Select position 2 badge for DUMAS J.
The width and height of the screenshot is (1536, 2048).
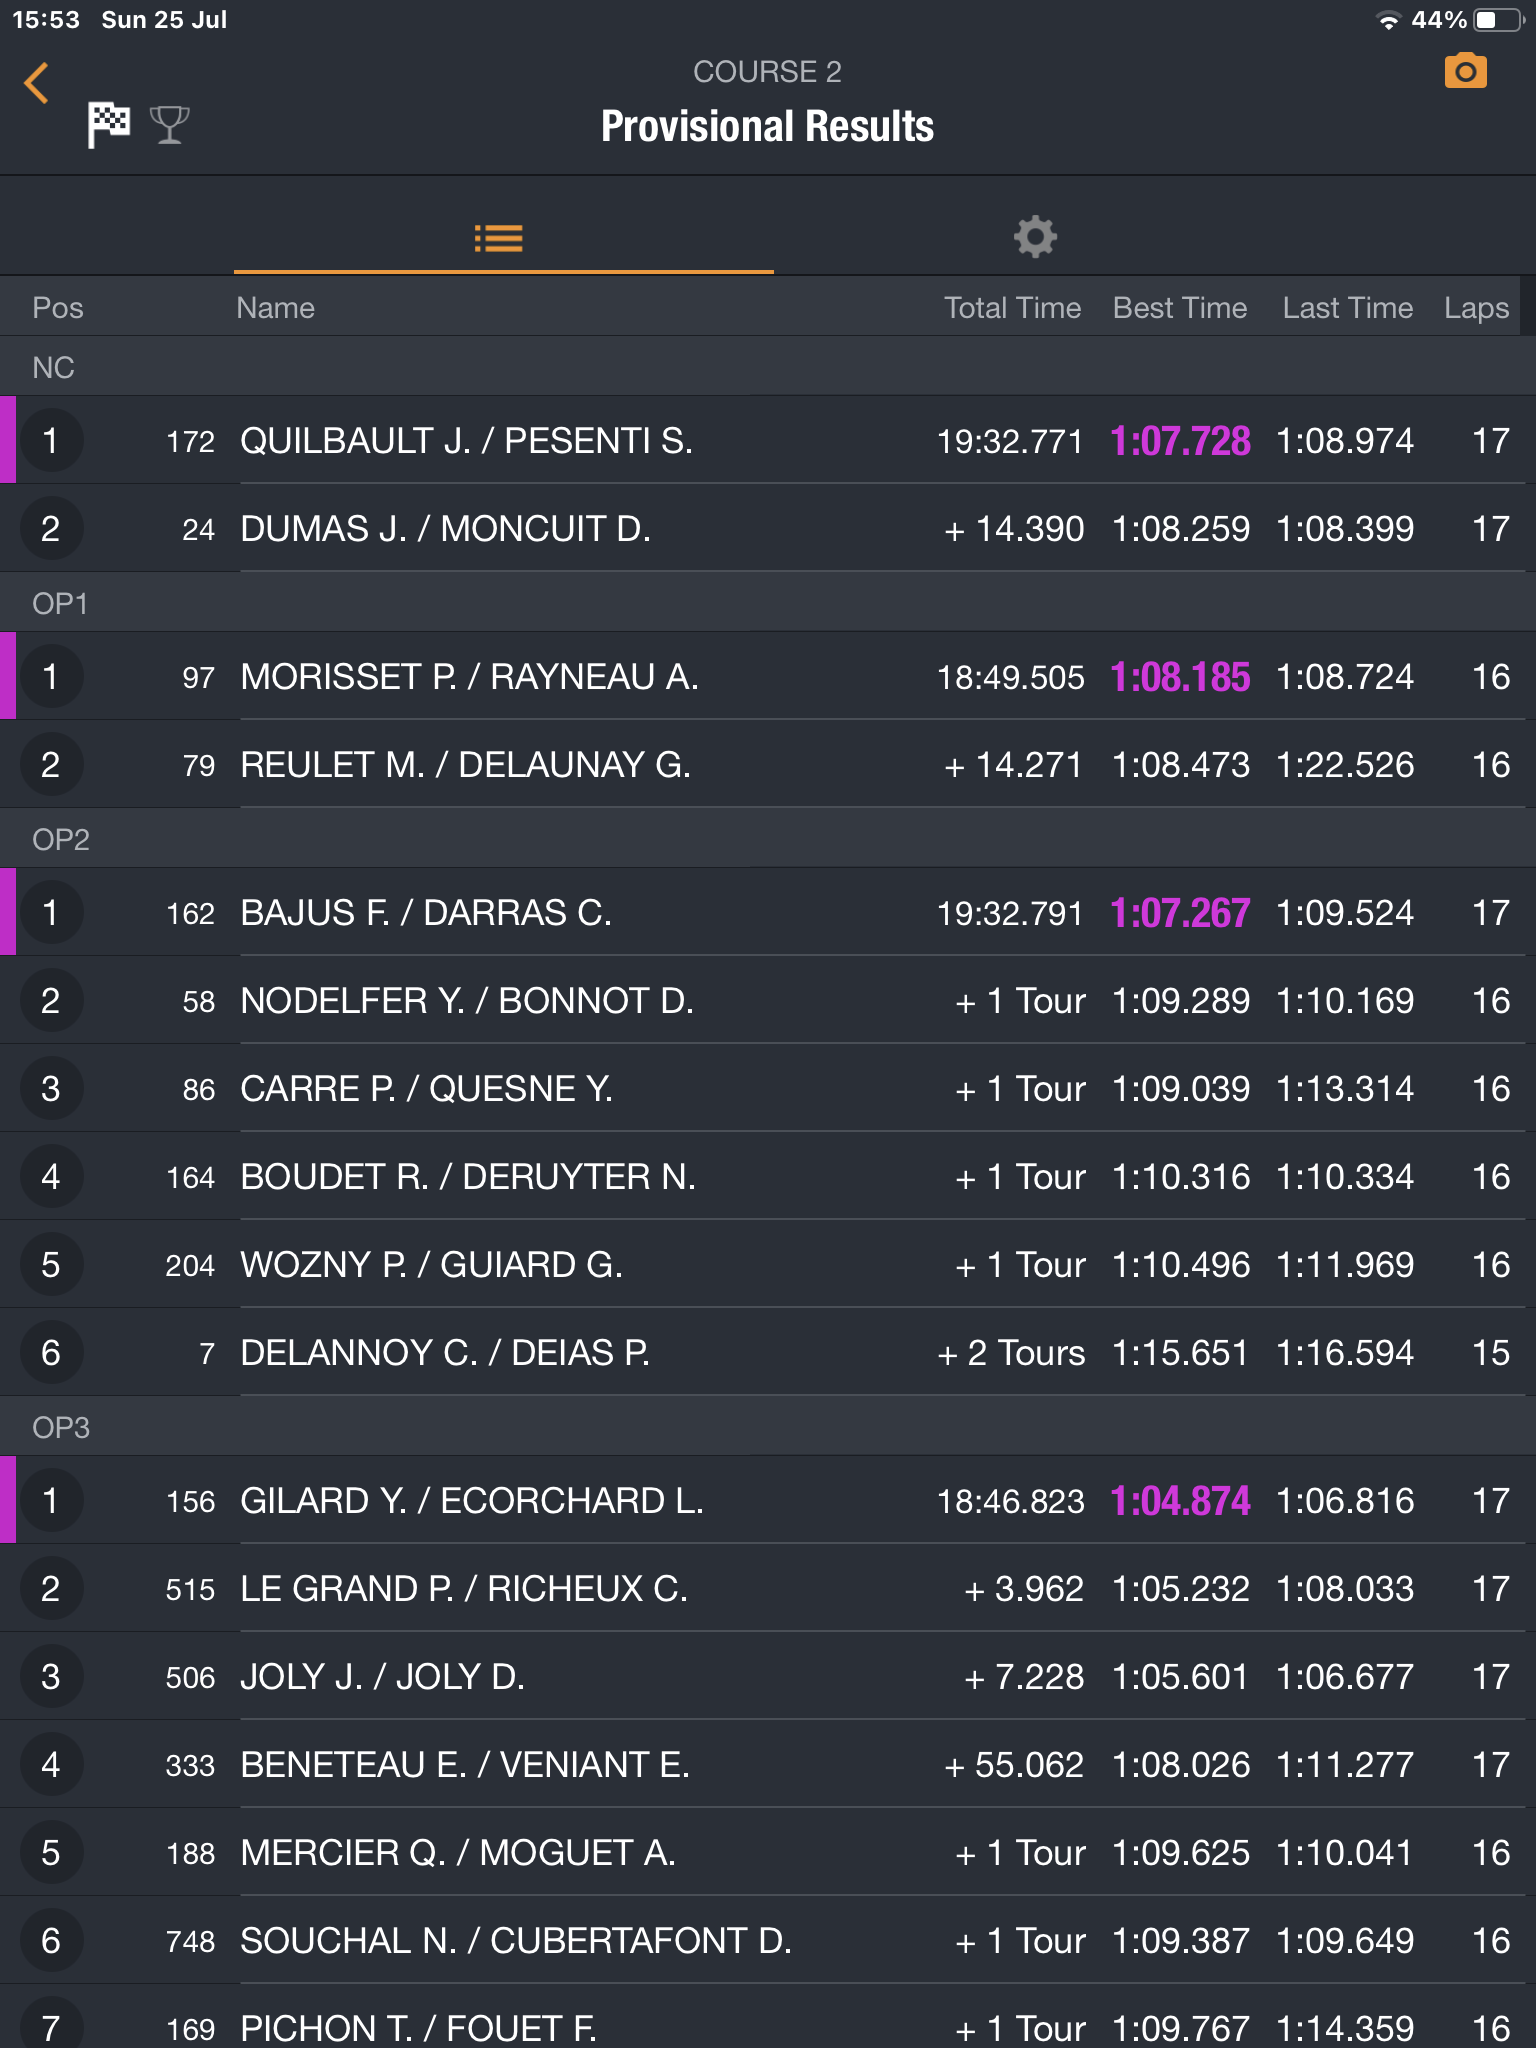tap(50, 529)
